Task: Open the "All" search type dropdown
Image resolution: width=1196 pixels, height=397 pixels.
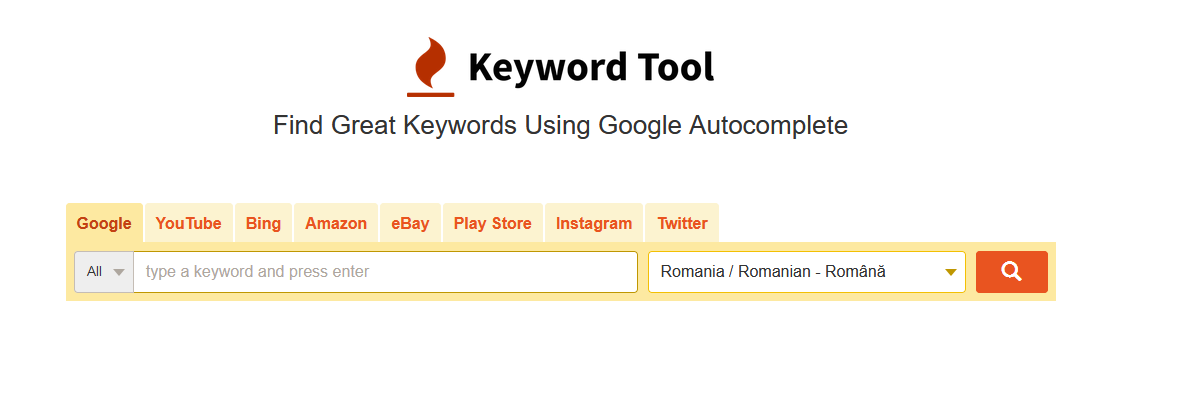Action: [104, 272]
